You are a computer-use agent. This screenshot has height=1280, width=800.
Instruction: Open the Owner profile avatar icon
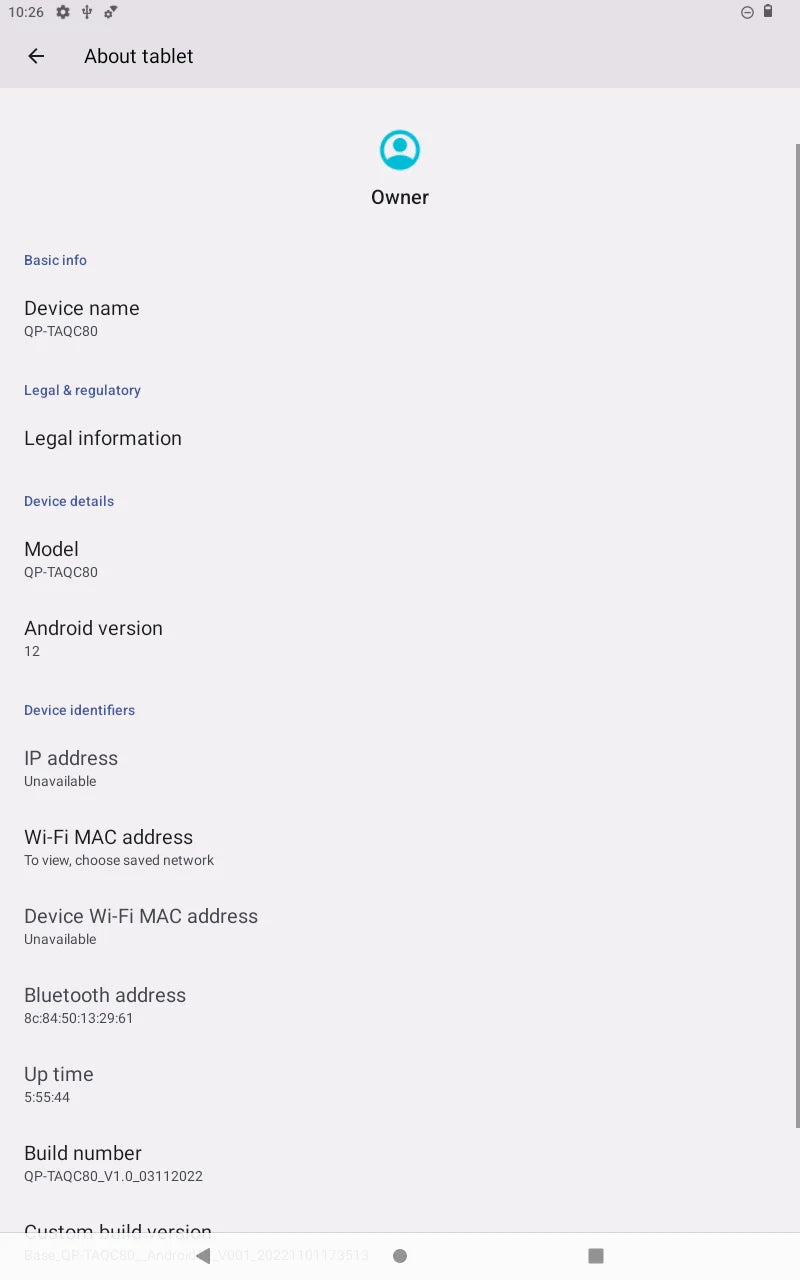pyautogui.click(x=400, y=148)
